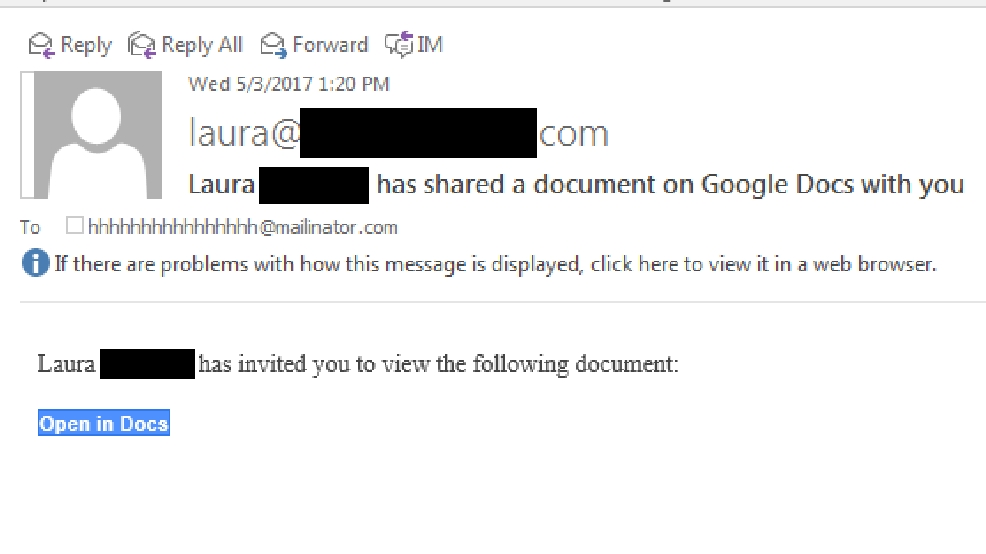Open IM via the chat bubble icon
Image resolution: width=986 pixels, height=554 pixels.
pyautogui.click(x=399, y=45)
